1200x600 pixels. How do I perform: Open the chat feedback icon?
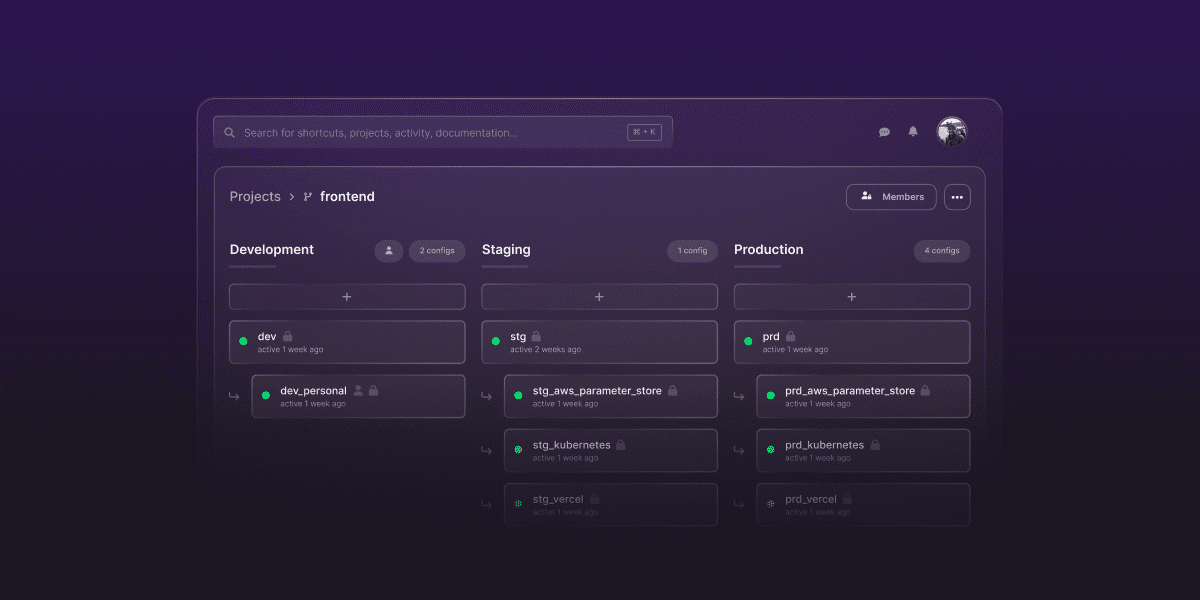tap(884, 132)
